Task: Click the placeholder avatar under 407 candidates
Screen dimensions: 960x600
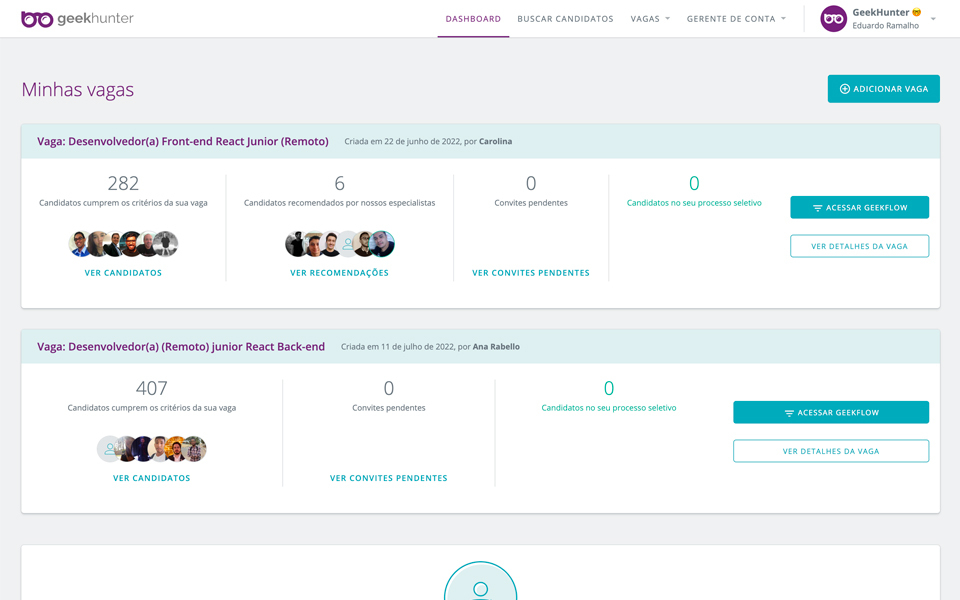Action: [x=108, y=449]
